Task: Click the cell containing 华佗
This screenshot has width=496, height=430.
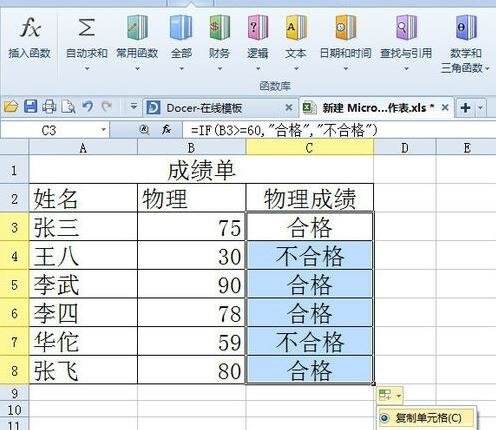Action: point(83,342)
